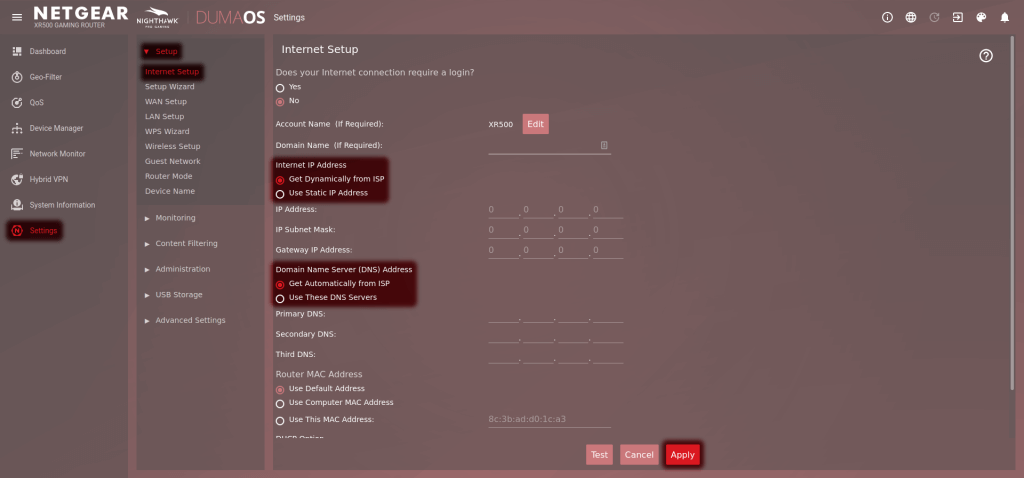Screen dimensions: 1024x478
Task: Click the Apply button
Action: pyautogui.click(x=682, y=454)
